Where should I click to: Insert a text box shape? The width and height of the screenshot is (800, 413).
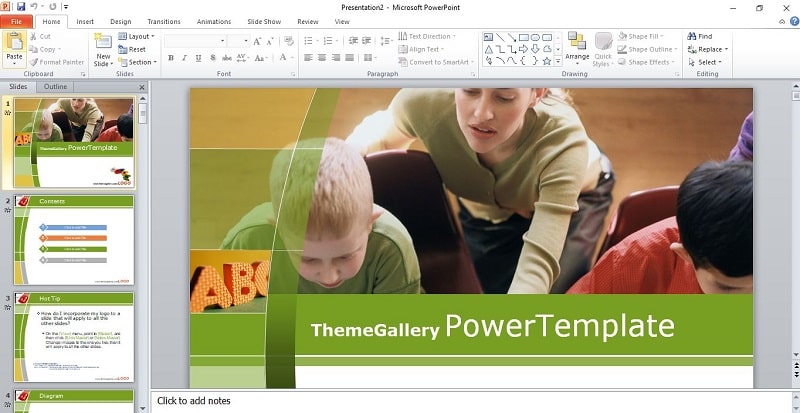coord(488,37)
